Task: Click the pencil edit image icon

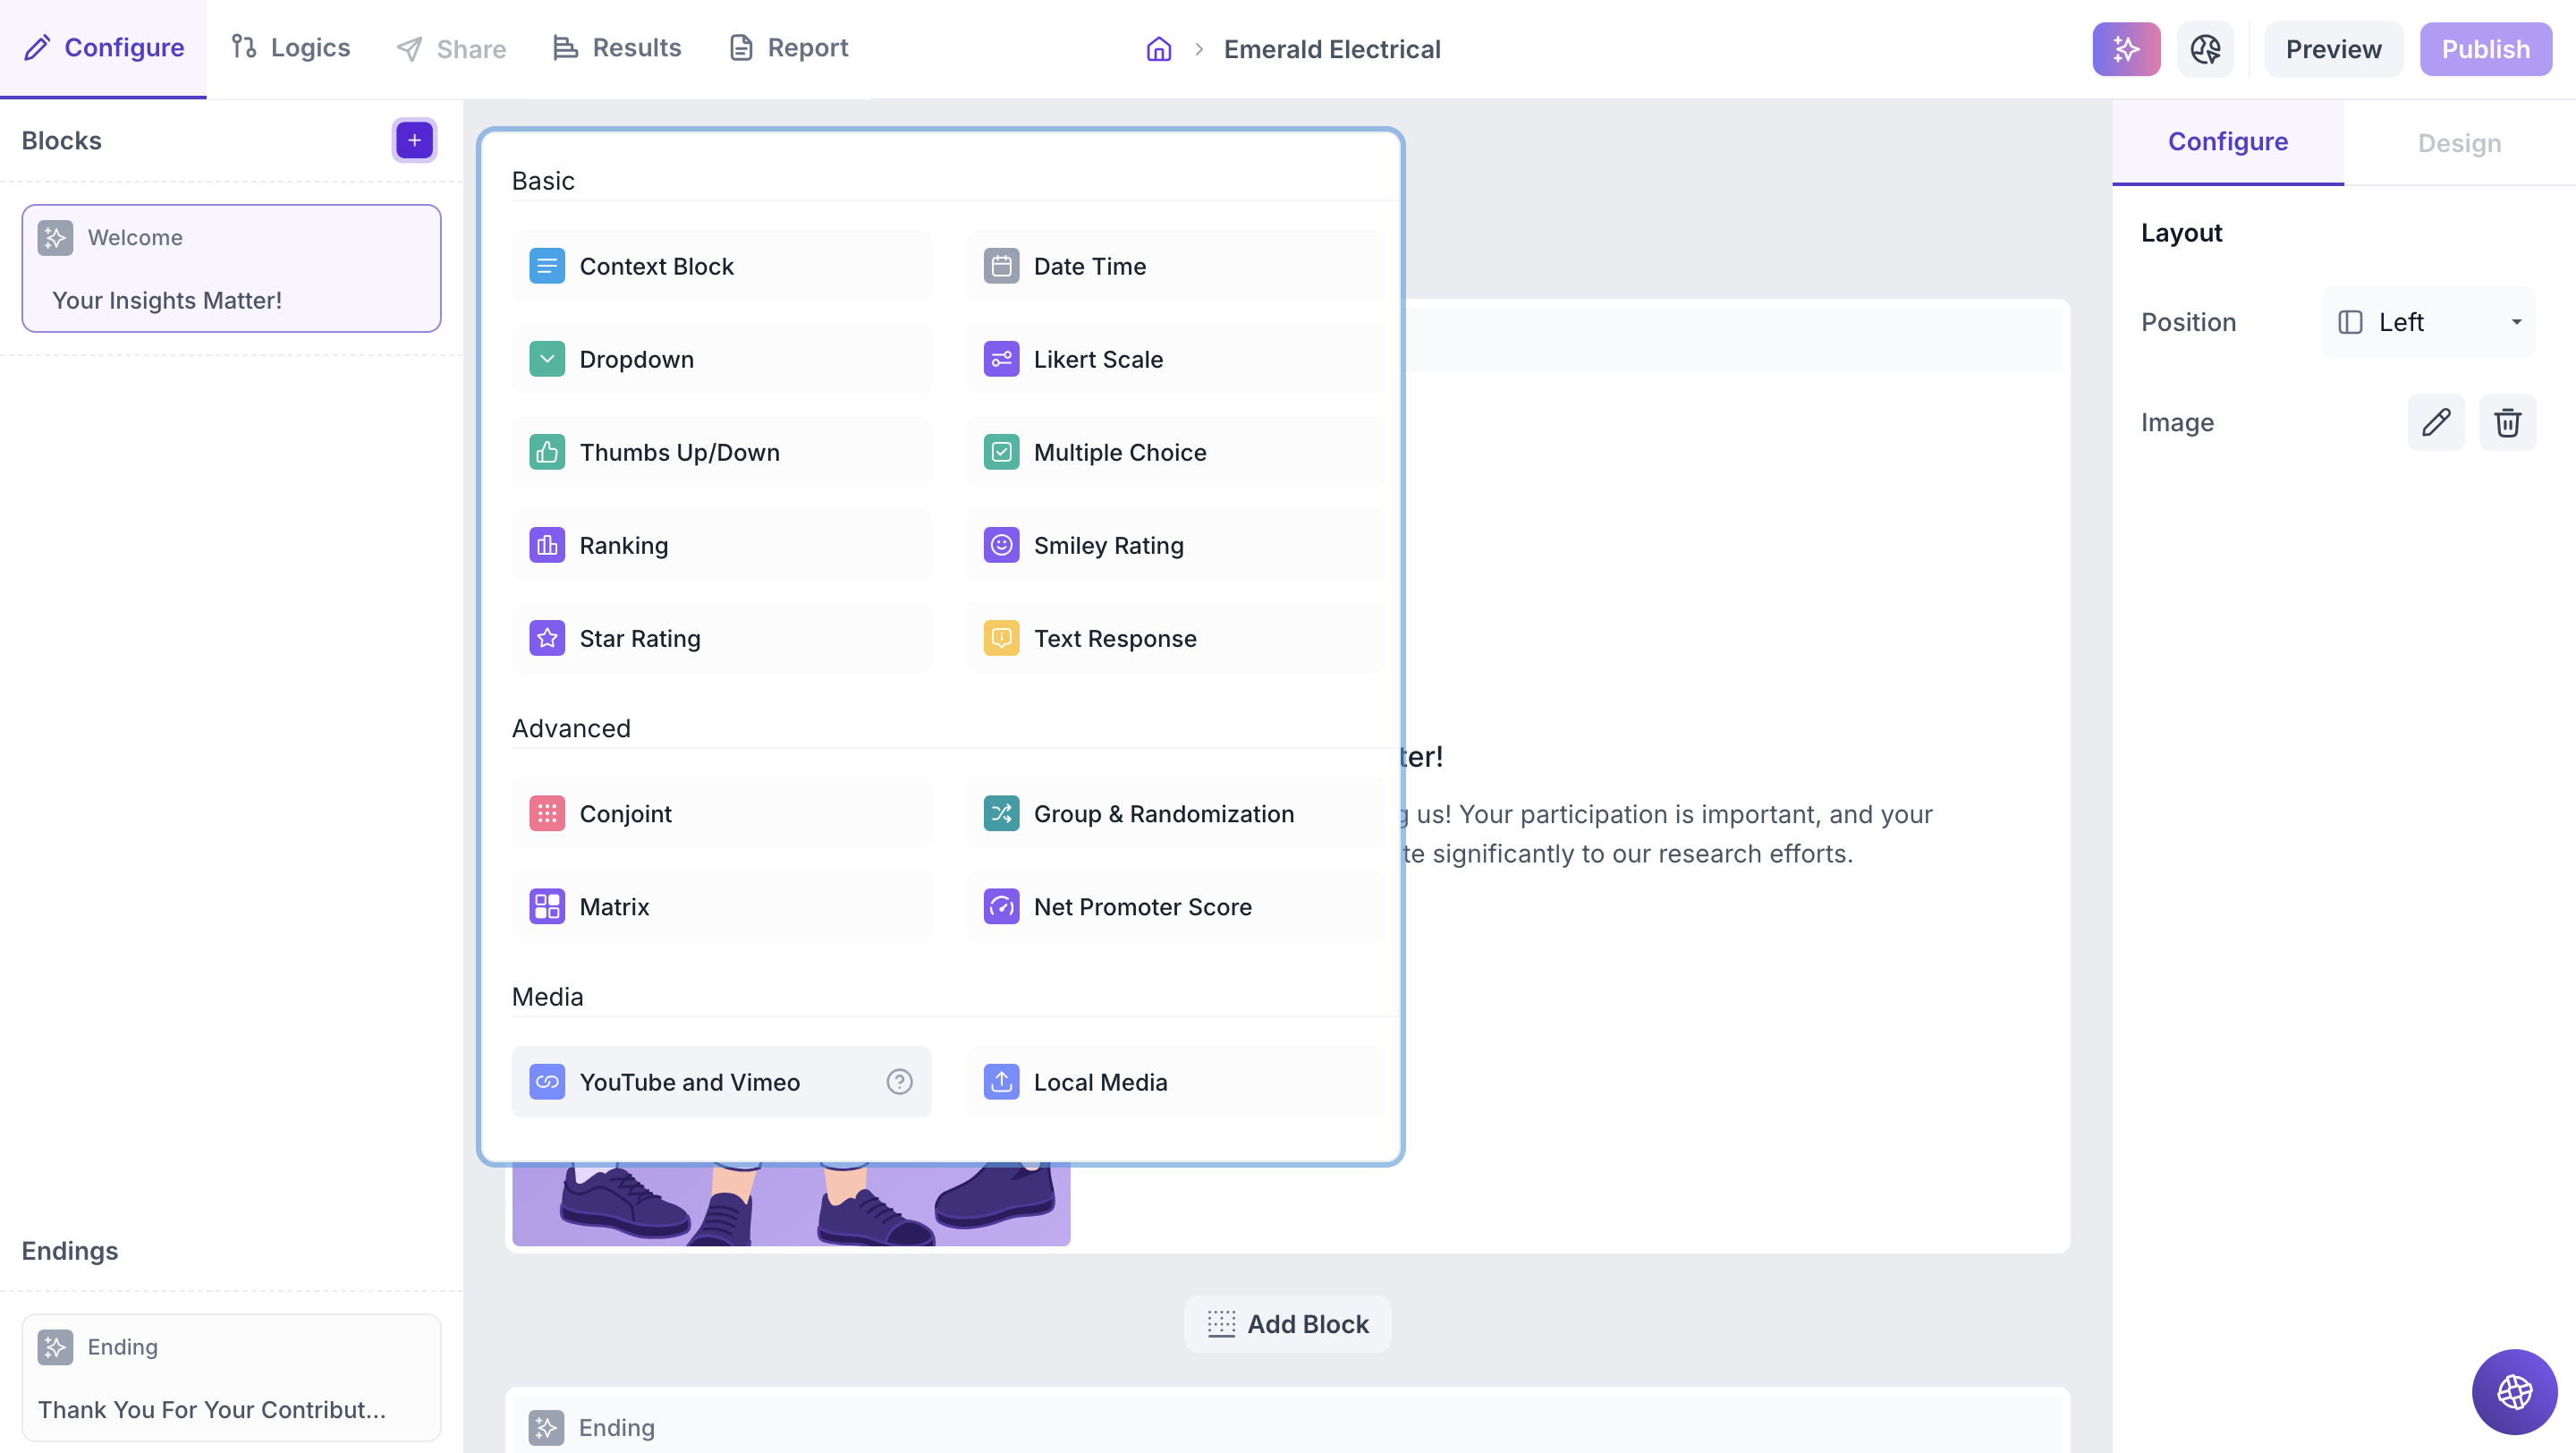Action: pyautogui.click(x=2436, y=422)
